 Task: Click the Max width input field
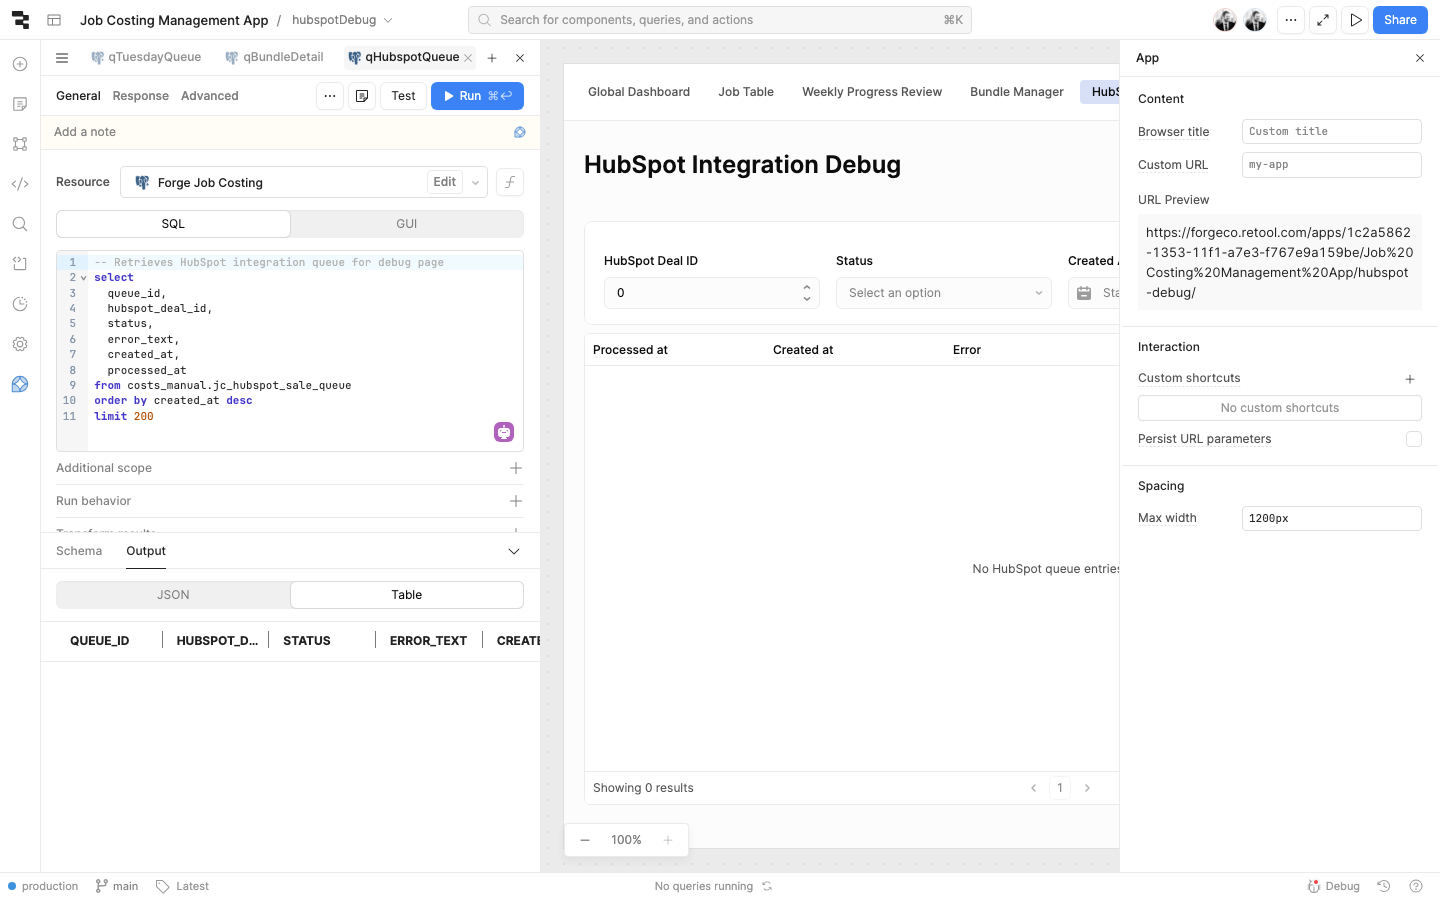(1330, 518)
